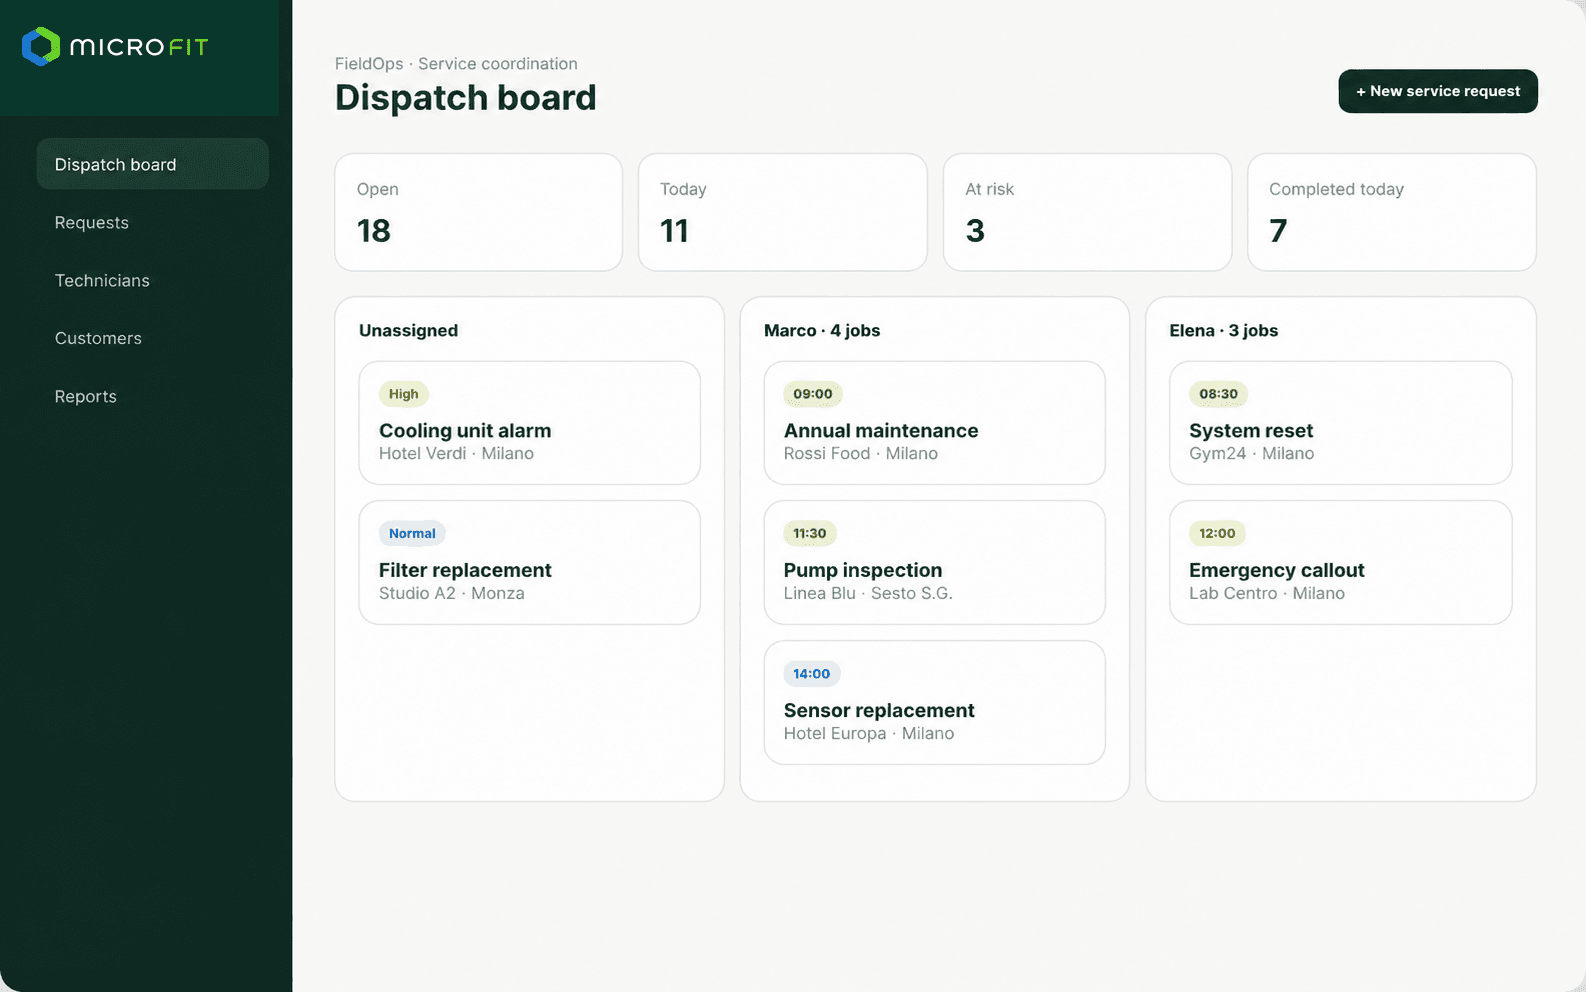This screenshot has height=992, width=1586.
Task: Open the Emergency callout job card
Action: pyautogui.click(x=1340, y=563)
